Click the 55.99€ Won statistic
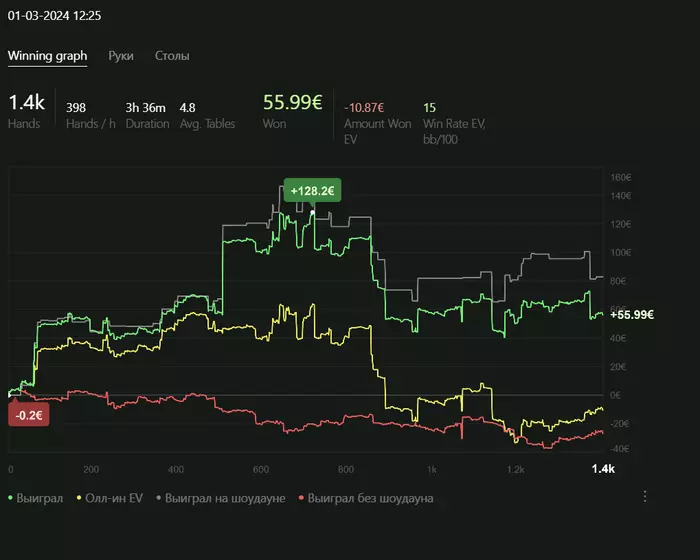This screenshot has width=700, height=560. pos(292,103)
